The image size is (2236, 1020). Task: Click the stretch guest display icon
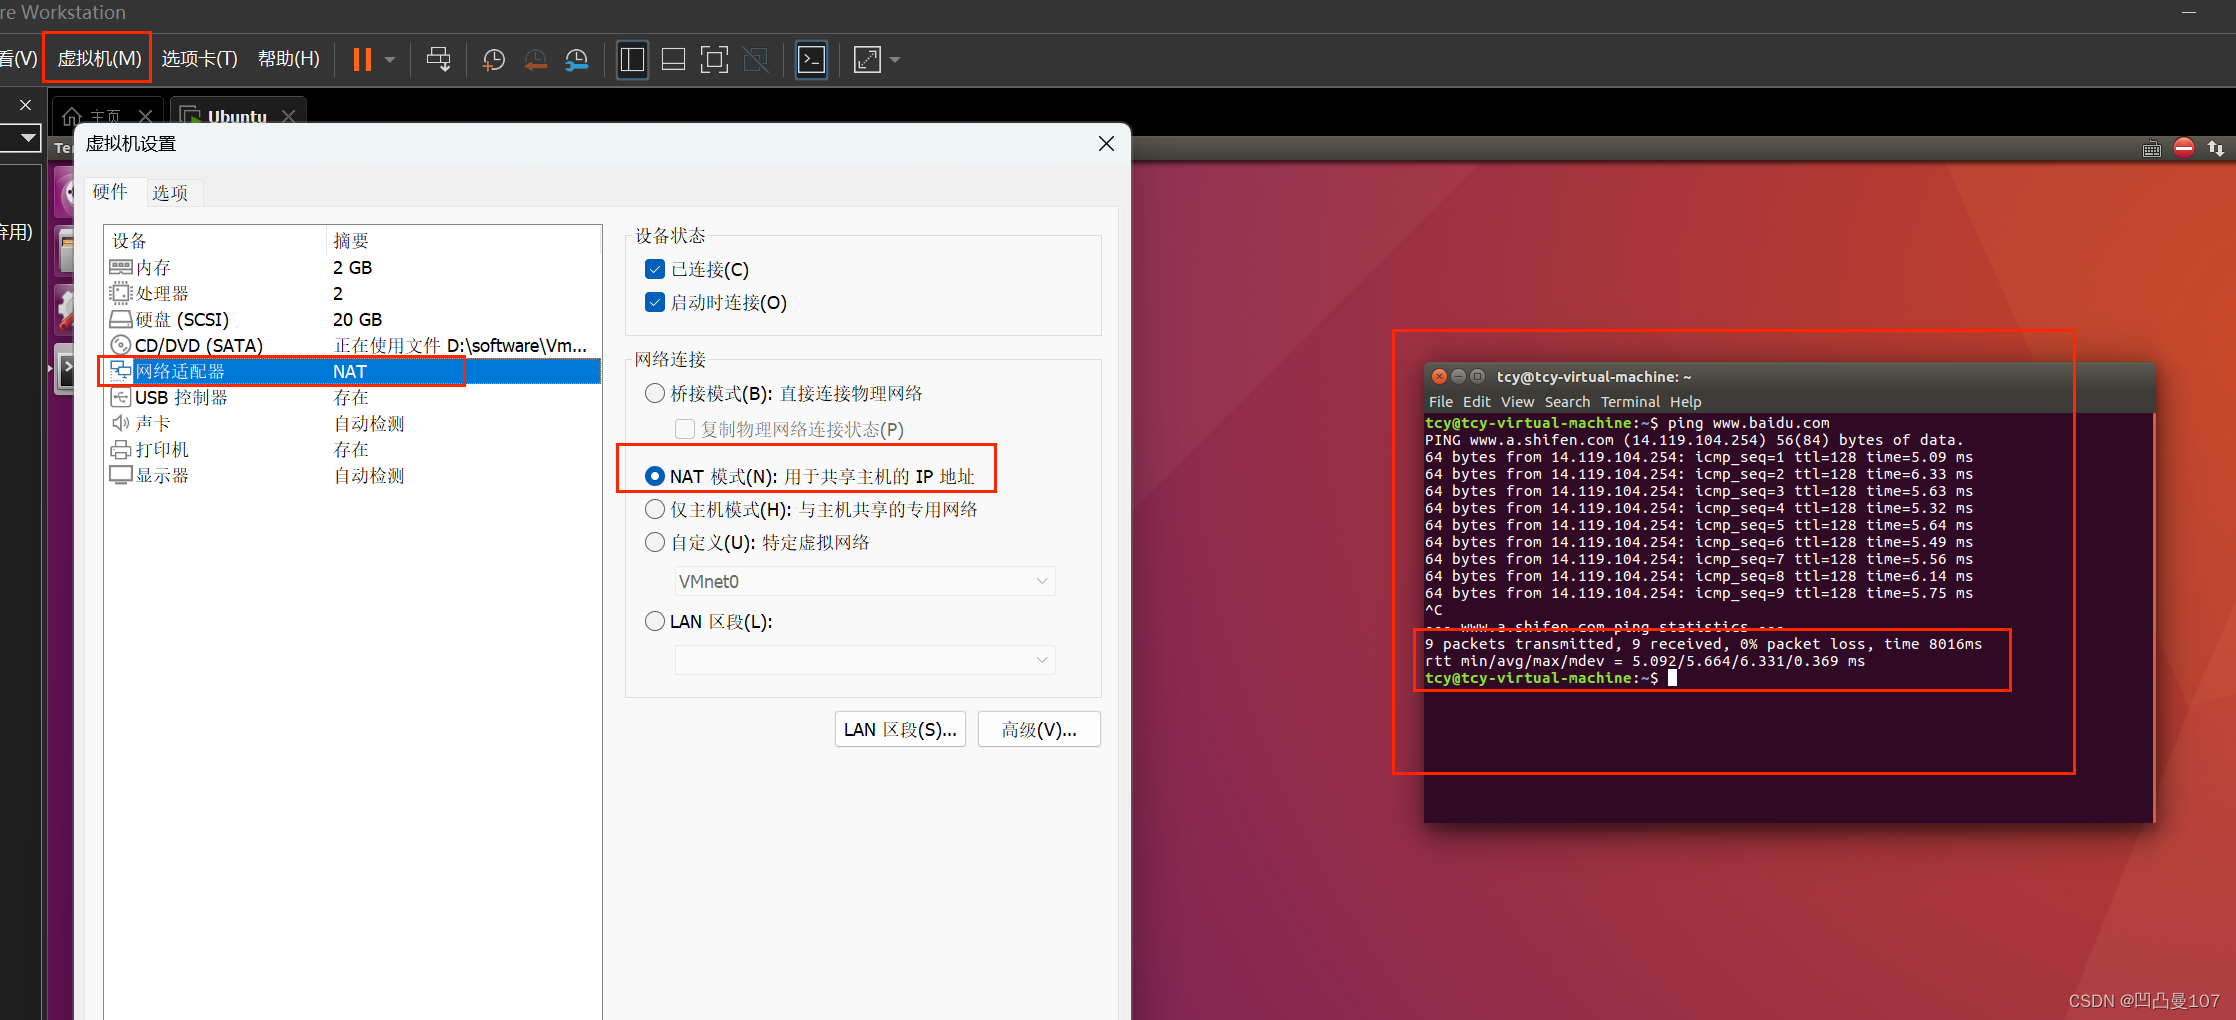[x=867, y=60]
